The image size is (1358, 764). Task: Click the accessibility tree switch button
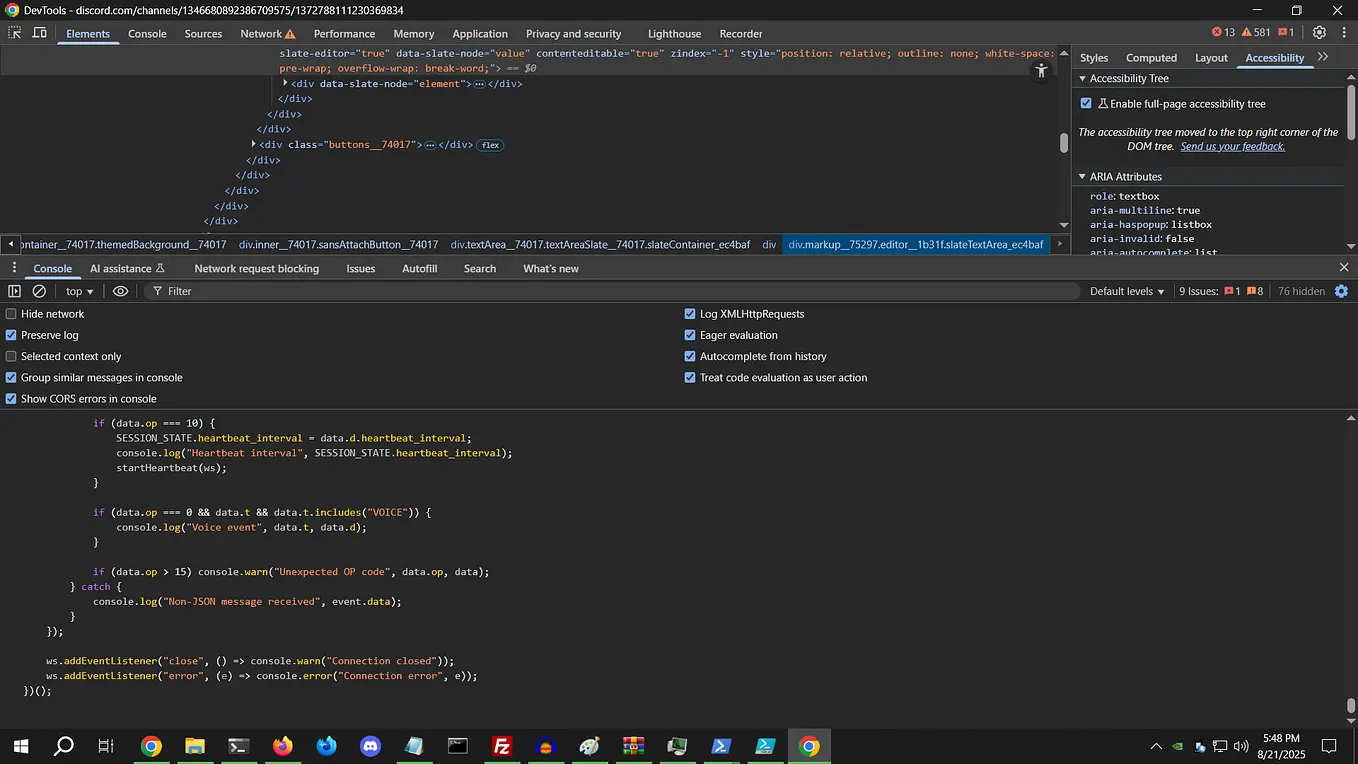[1041, 70]
